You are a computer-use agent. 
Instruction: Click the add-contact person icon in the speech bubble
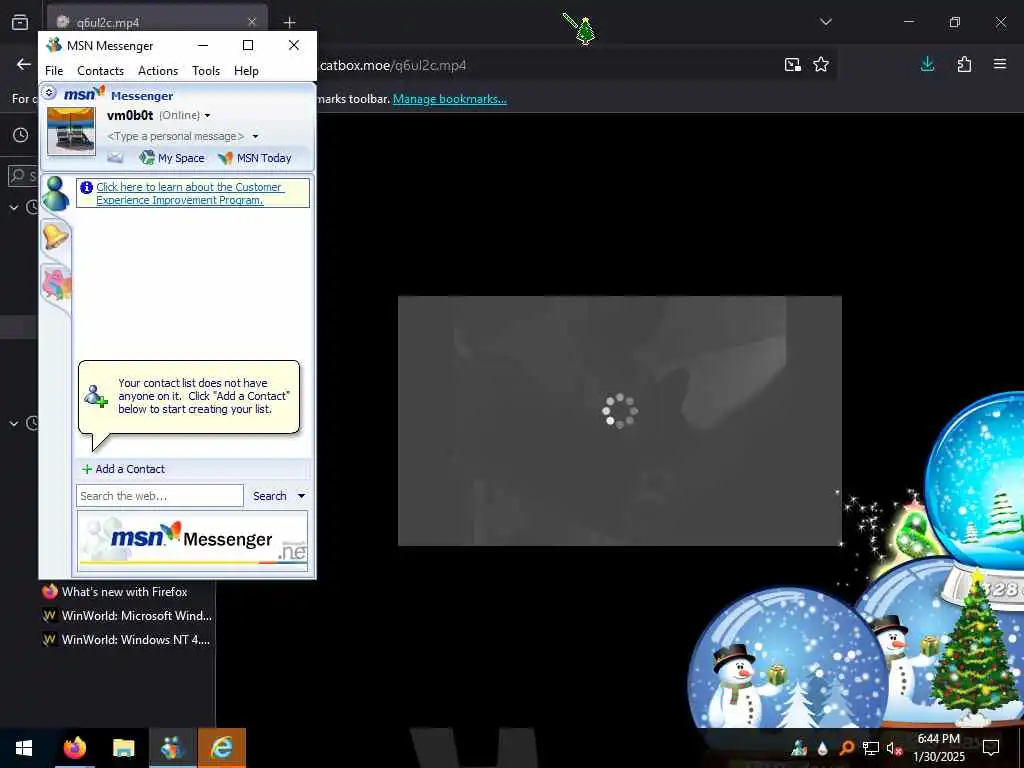click(95, 396)
